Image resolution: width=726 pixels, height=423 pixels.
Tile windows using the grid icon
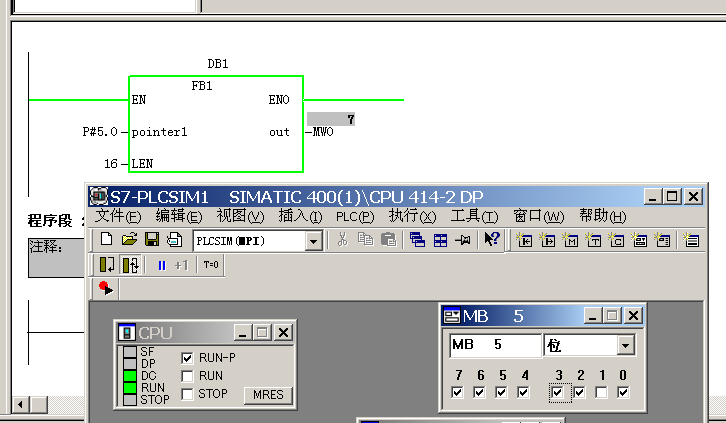[440, 240]
